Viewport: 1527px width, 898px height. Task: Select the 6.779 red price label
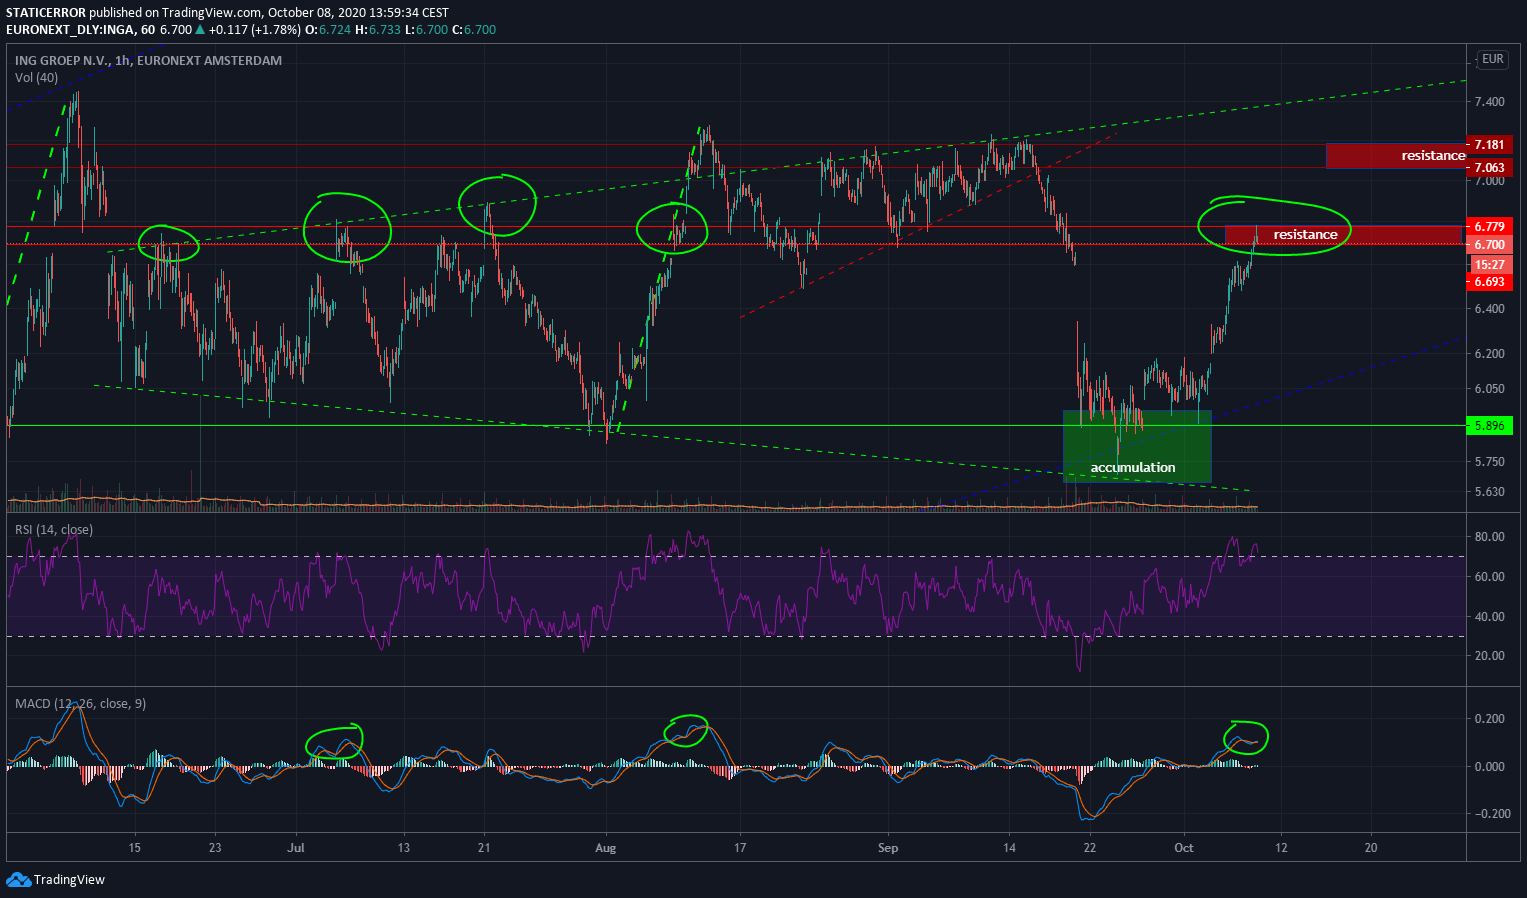(1490, 227)
